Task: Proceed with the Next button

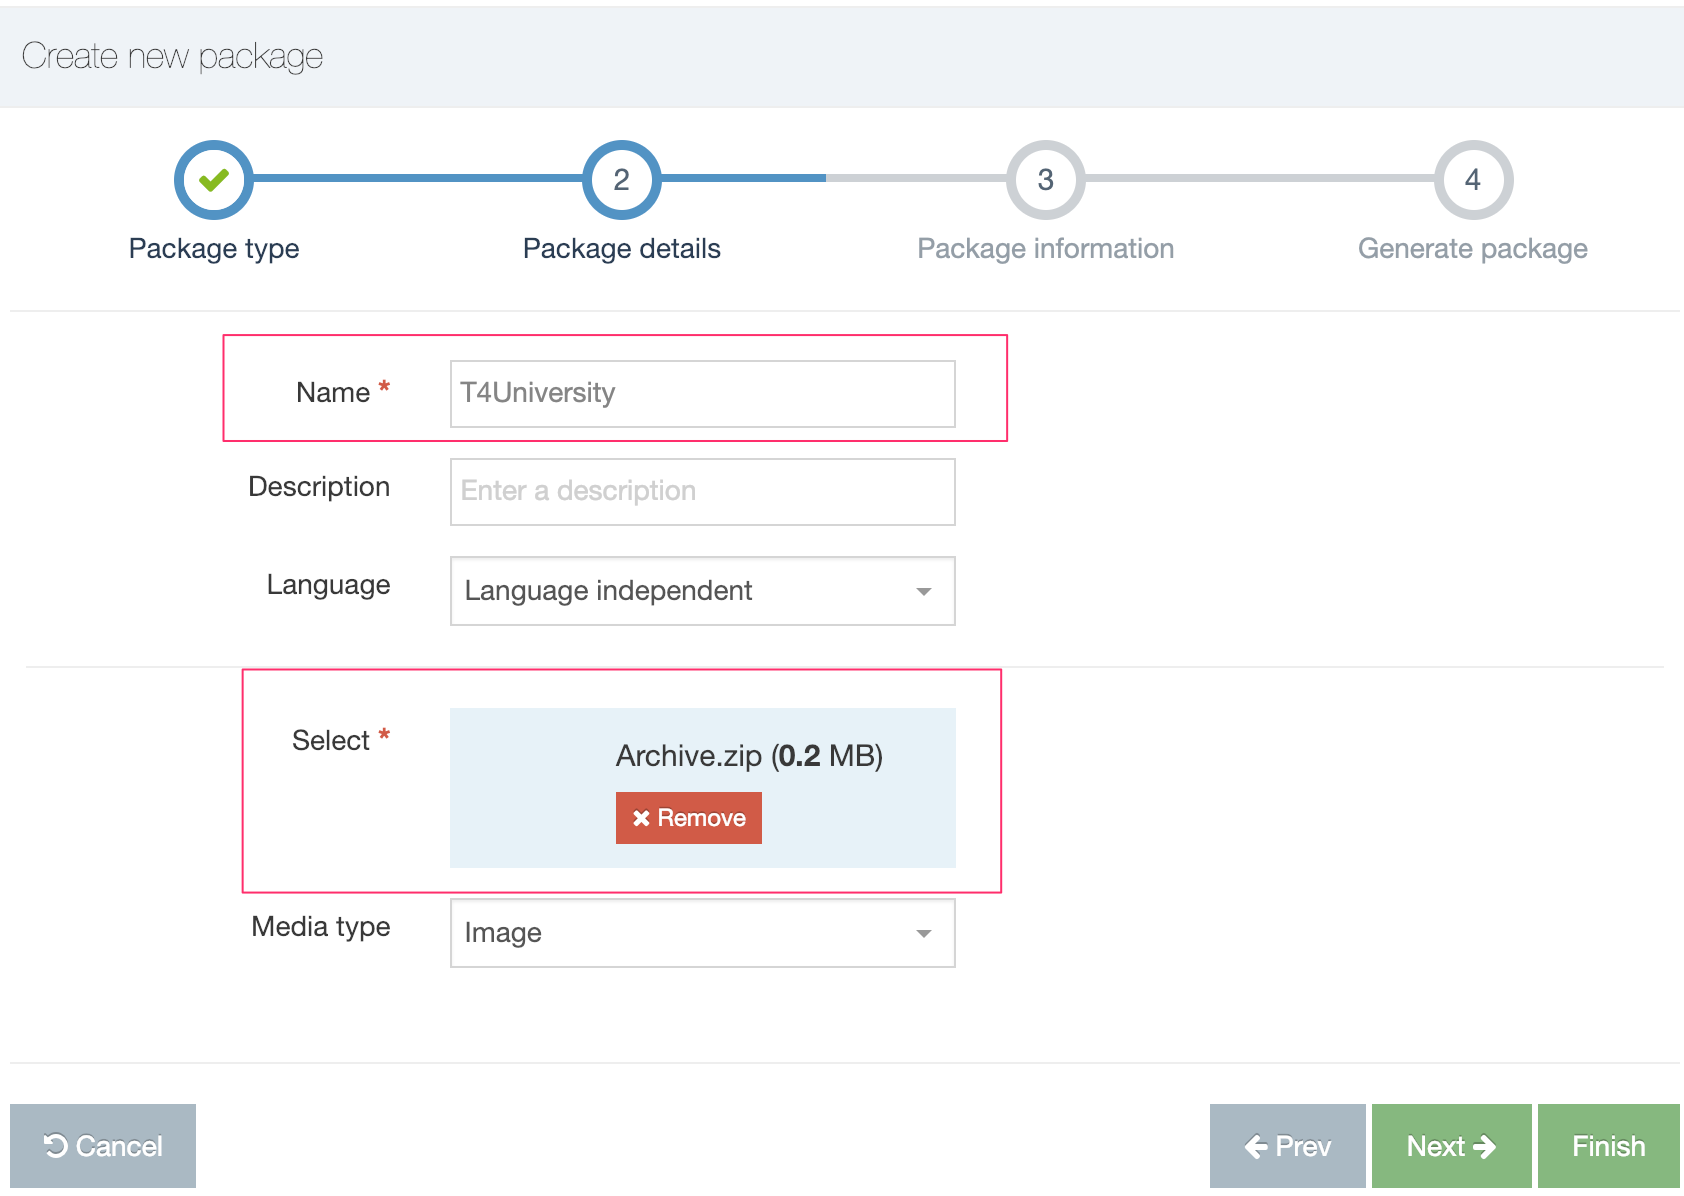Action: pos(1451,1146)
